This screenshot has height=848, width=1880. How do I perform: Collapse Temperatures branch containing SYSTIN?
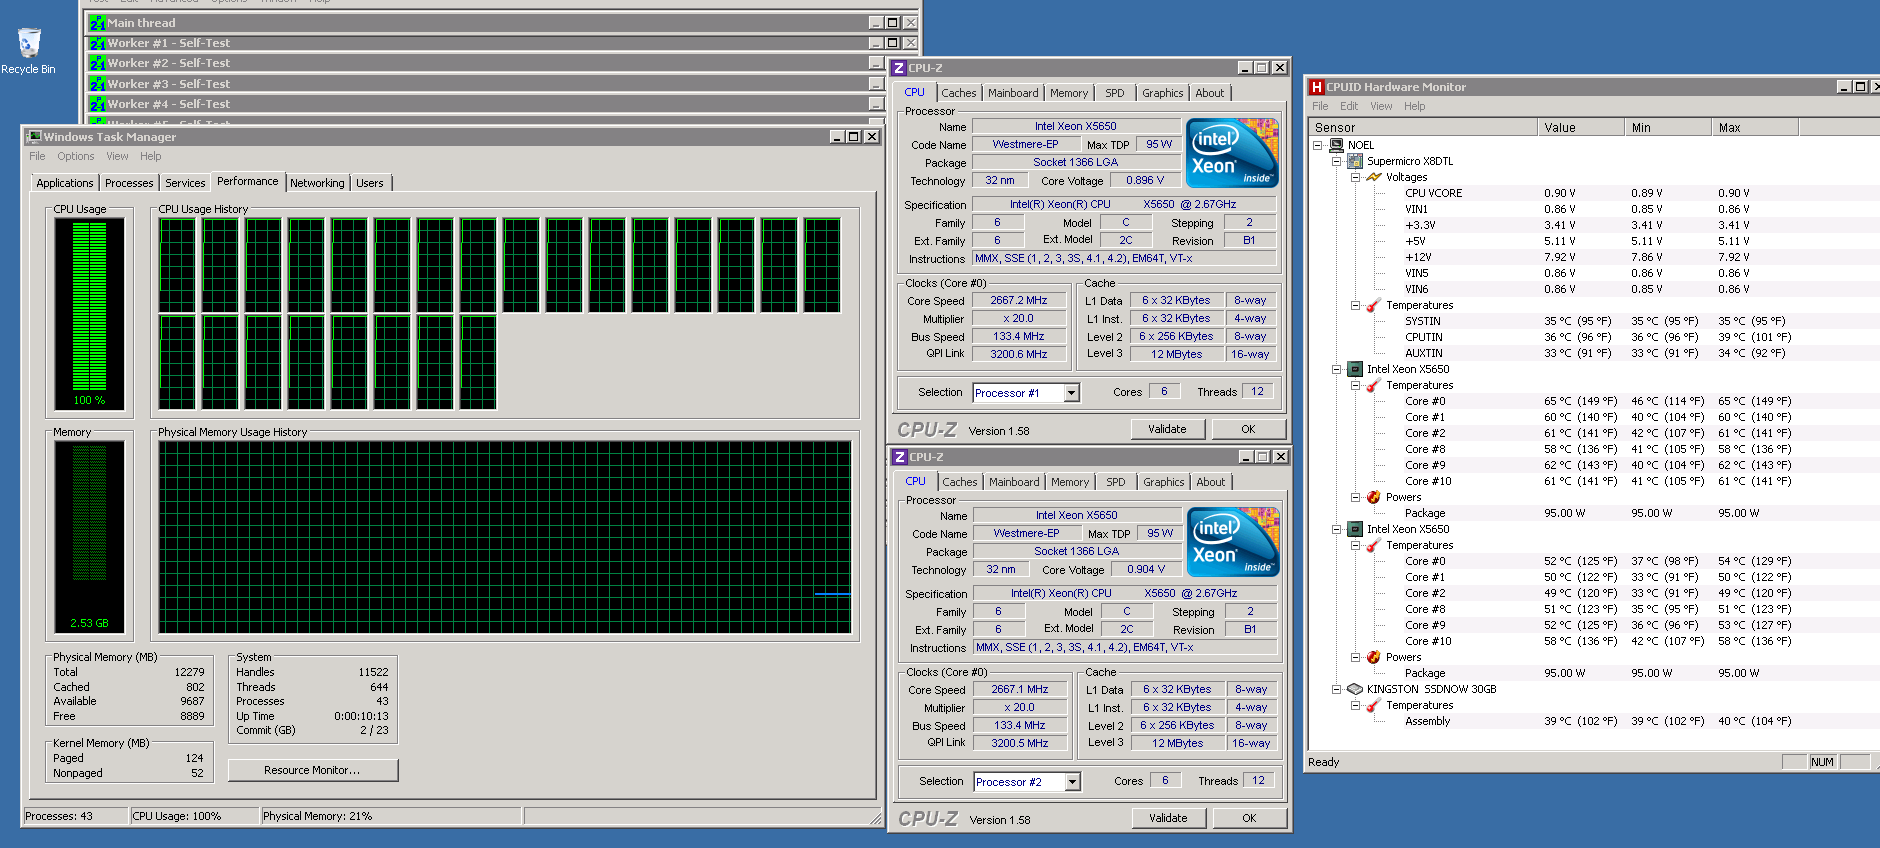1355,305
